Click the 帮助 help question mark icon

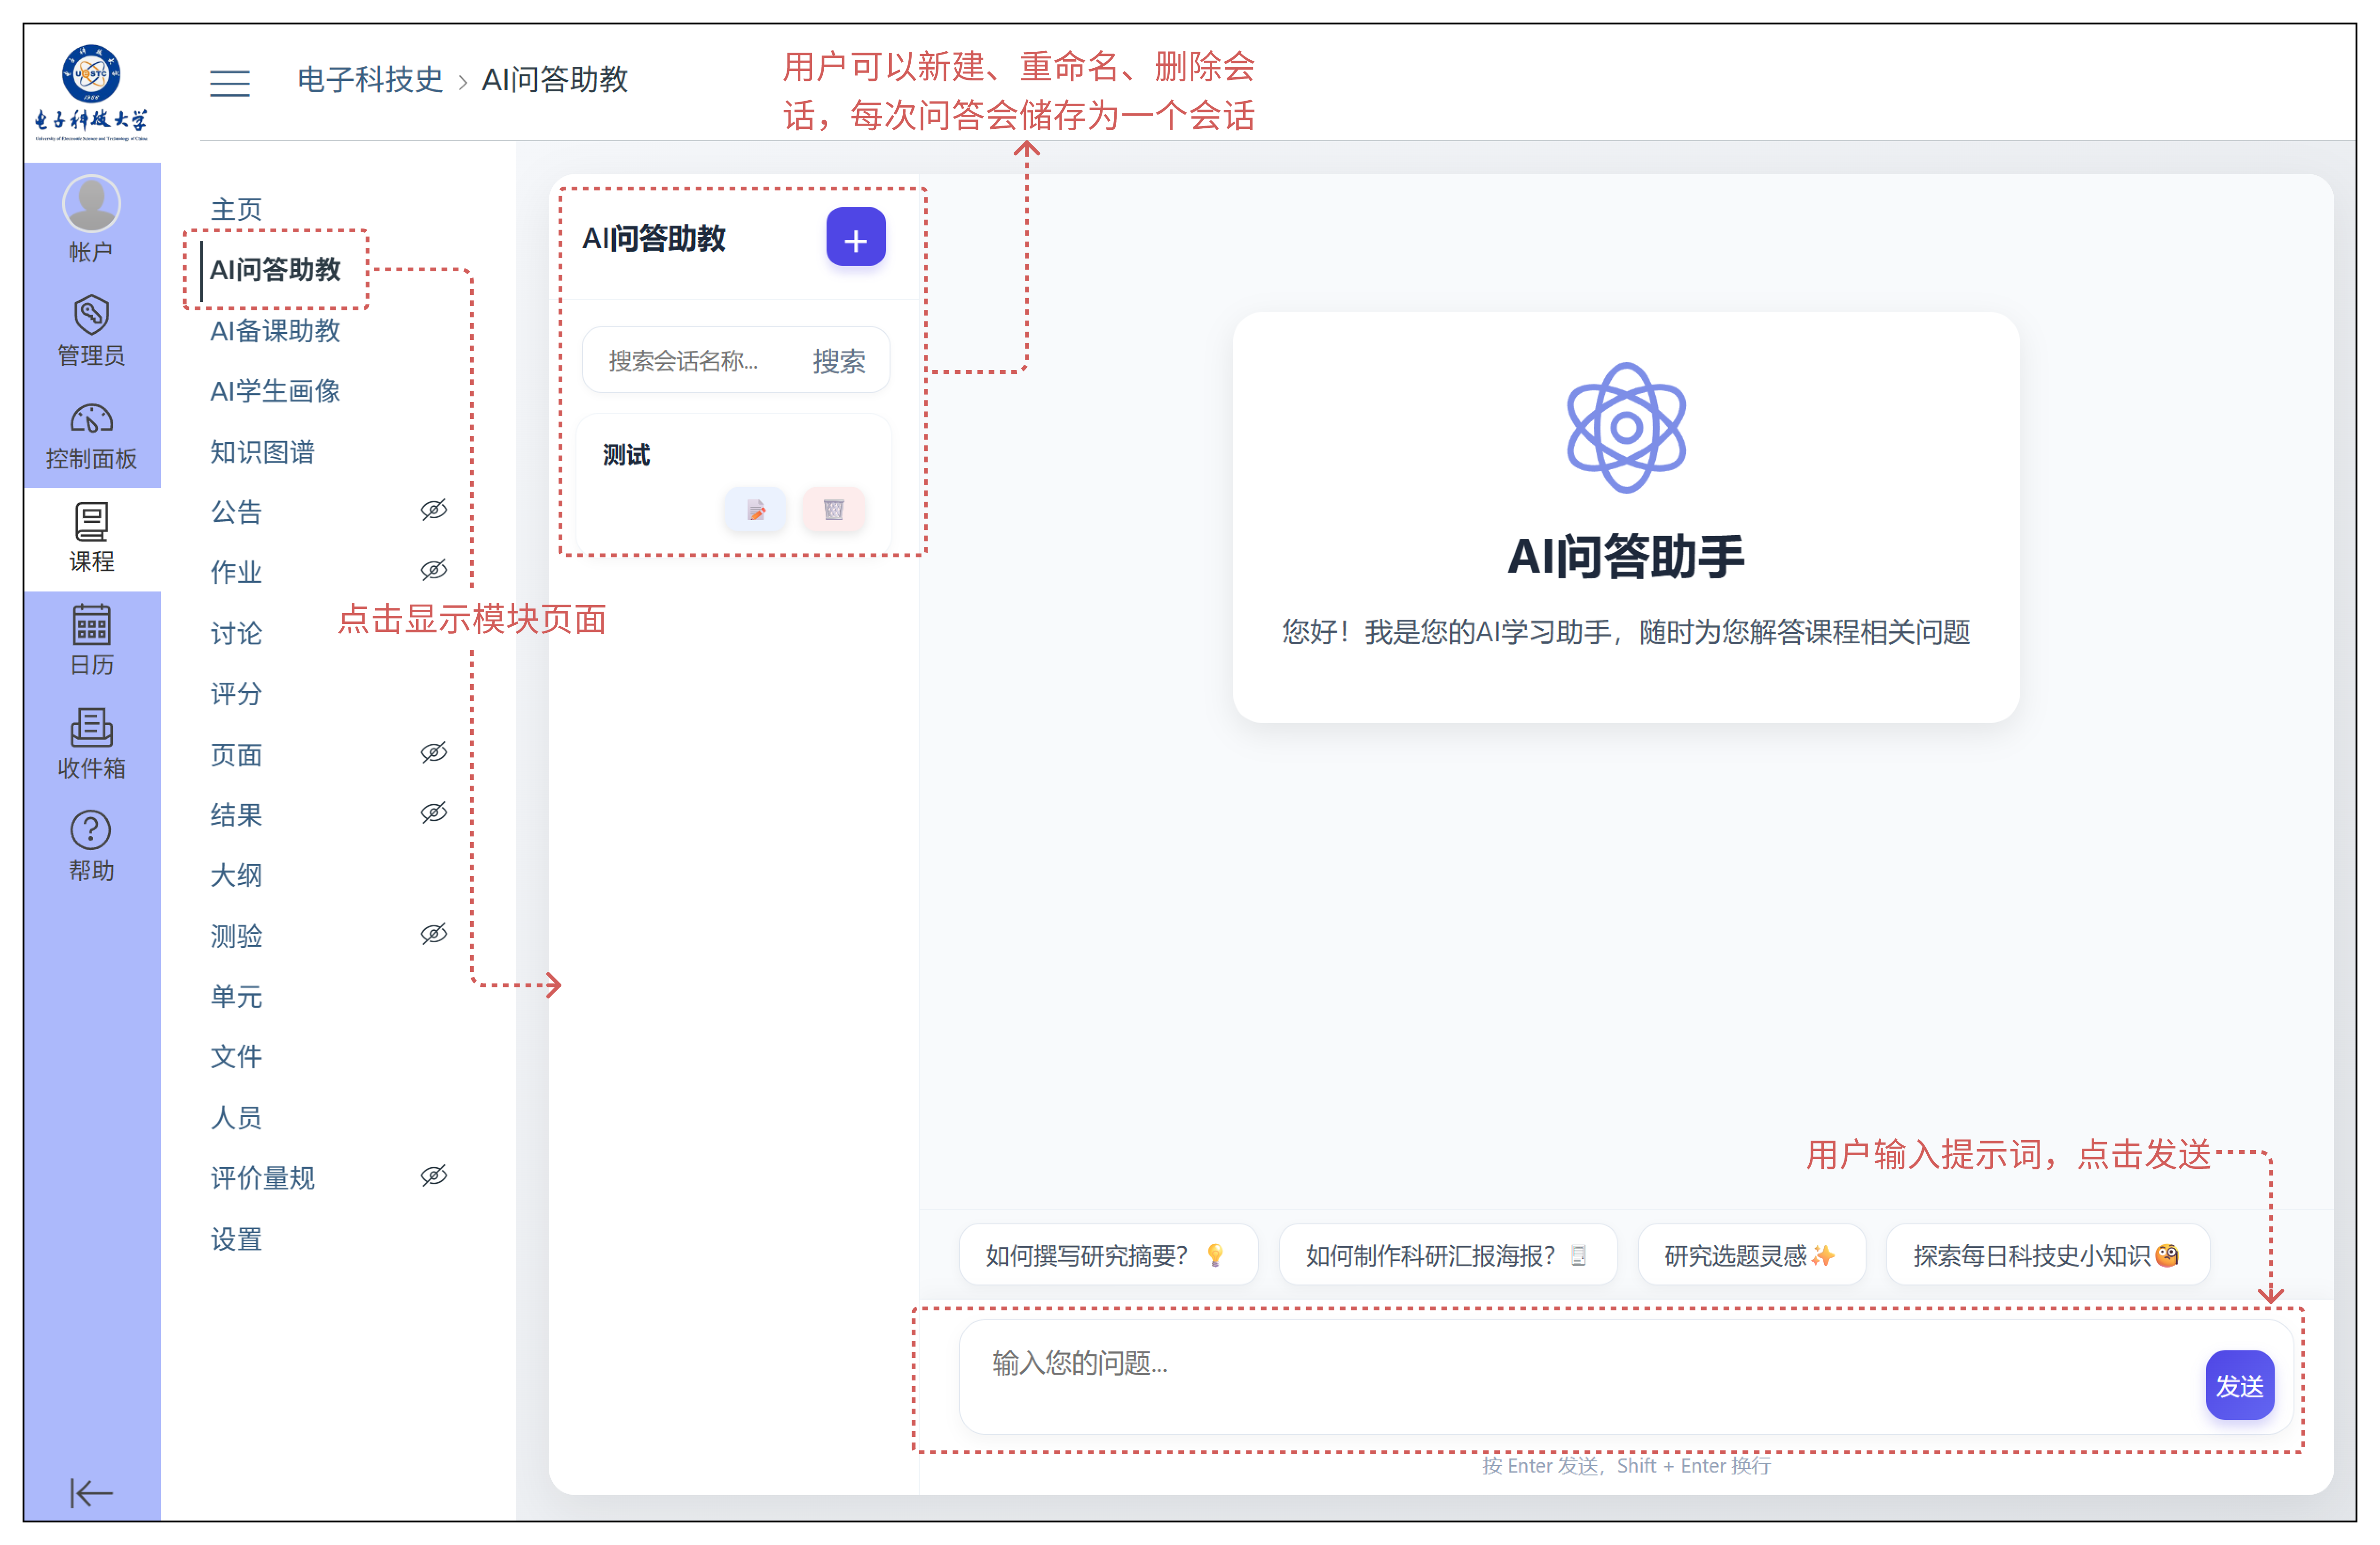point(91,845)
